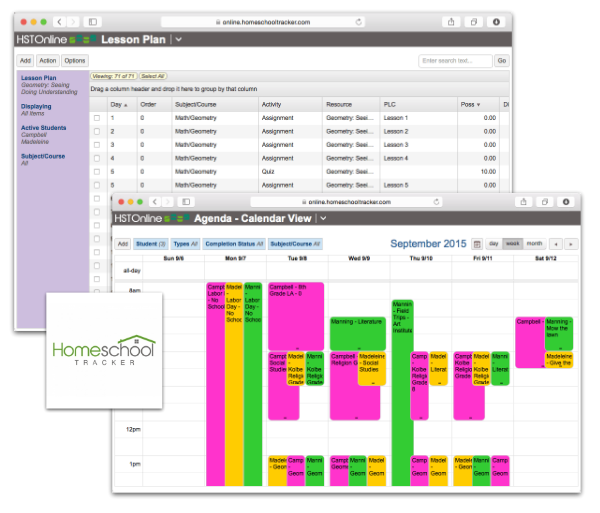Image resolution: width=600 pixels, height=513 pixels.
Task: Open the Subject/Course All filter in Agenda
Action: click(295, 244)
